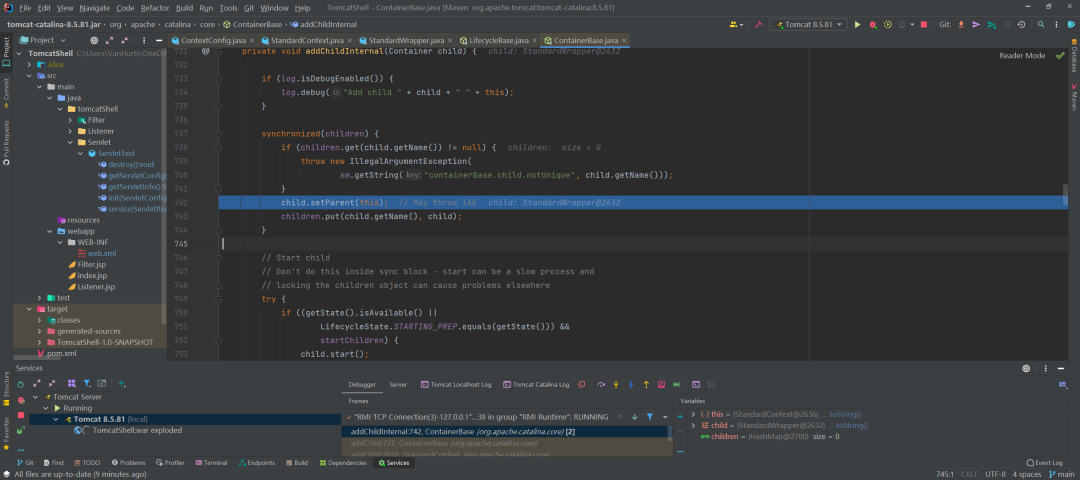Click the Debug Tomcat bug icon
Image resolution: width=1080 pixels, height=480 pixels.
pos(873,24)
